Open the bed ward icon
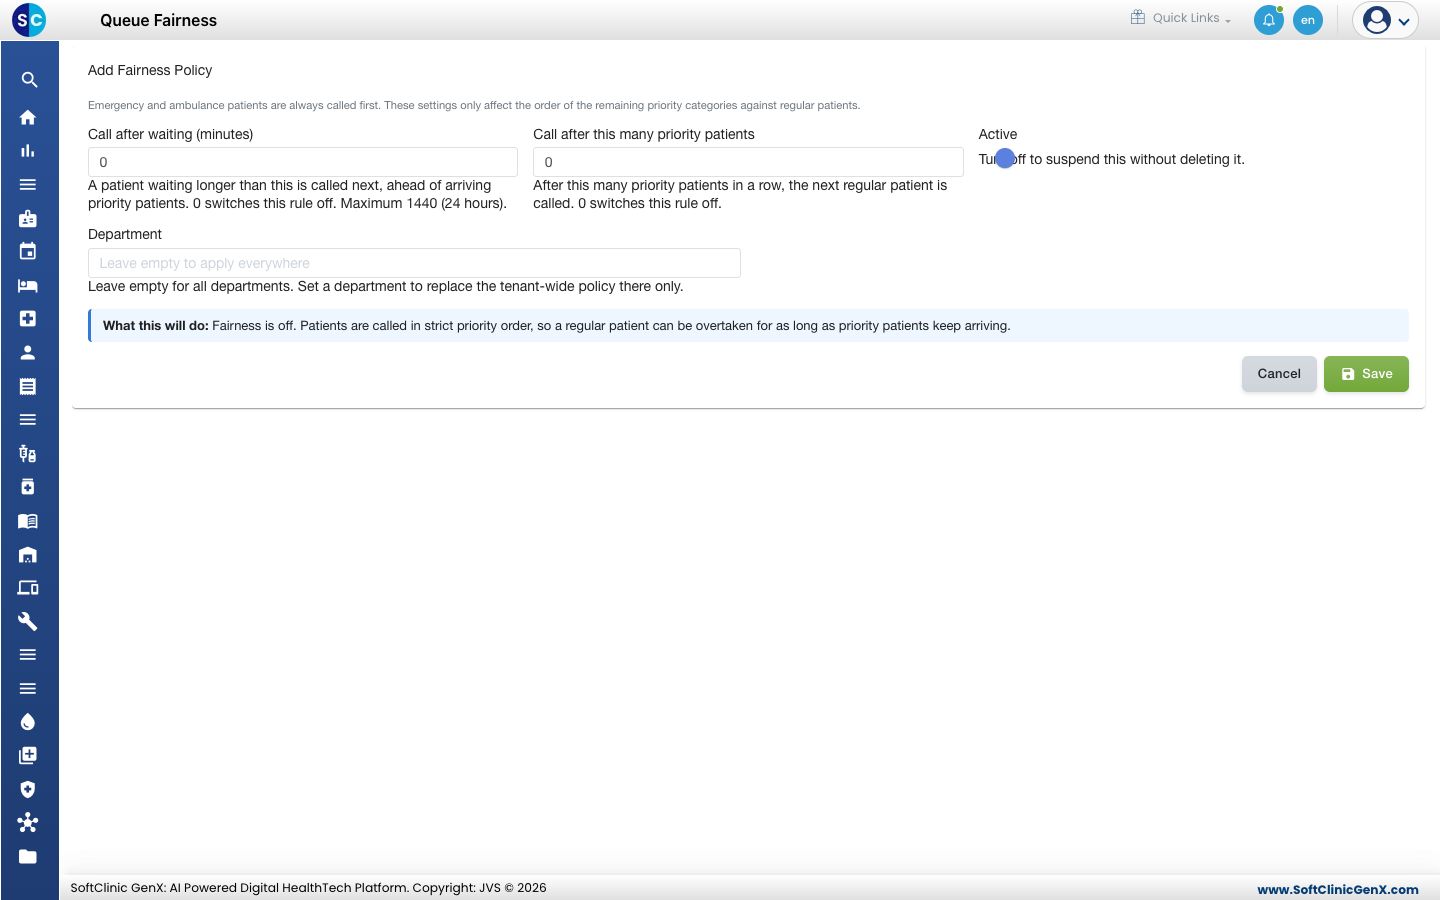1440x900 pixels. click(28, 285)
